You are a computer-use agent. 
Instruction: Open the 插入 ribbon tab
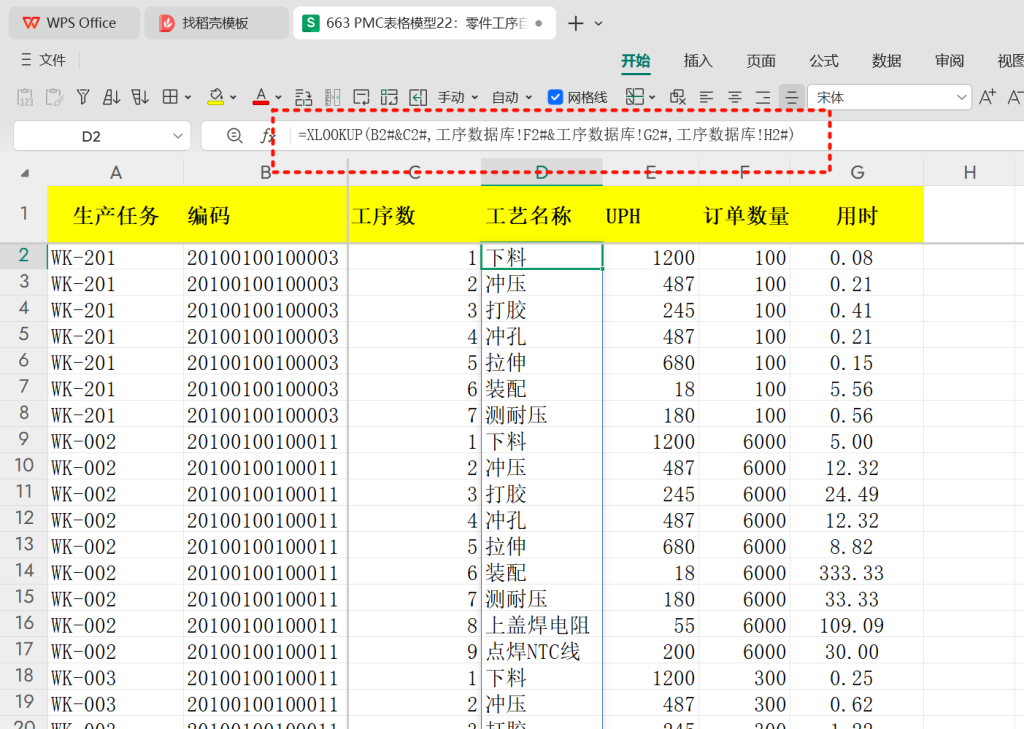point(698,61)
